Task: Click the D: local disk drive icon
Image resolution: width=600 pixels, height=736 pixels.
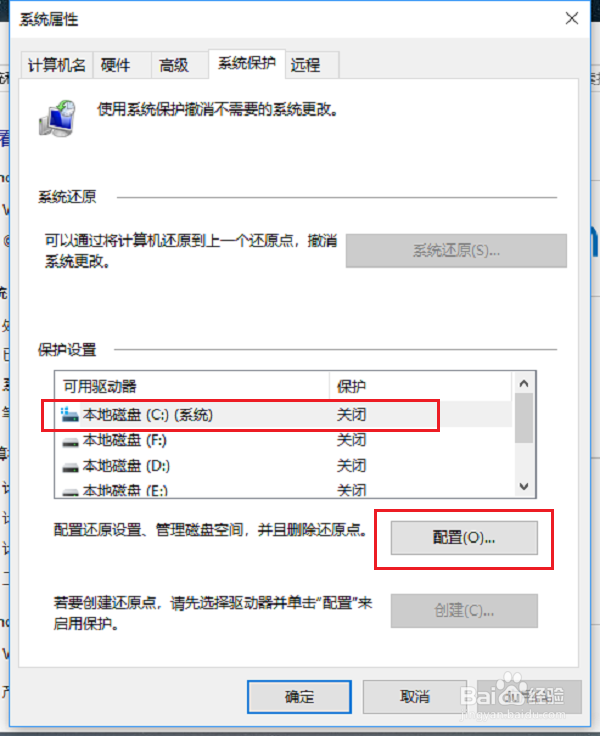Action: point(70,467)
